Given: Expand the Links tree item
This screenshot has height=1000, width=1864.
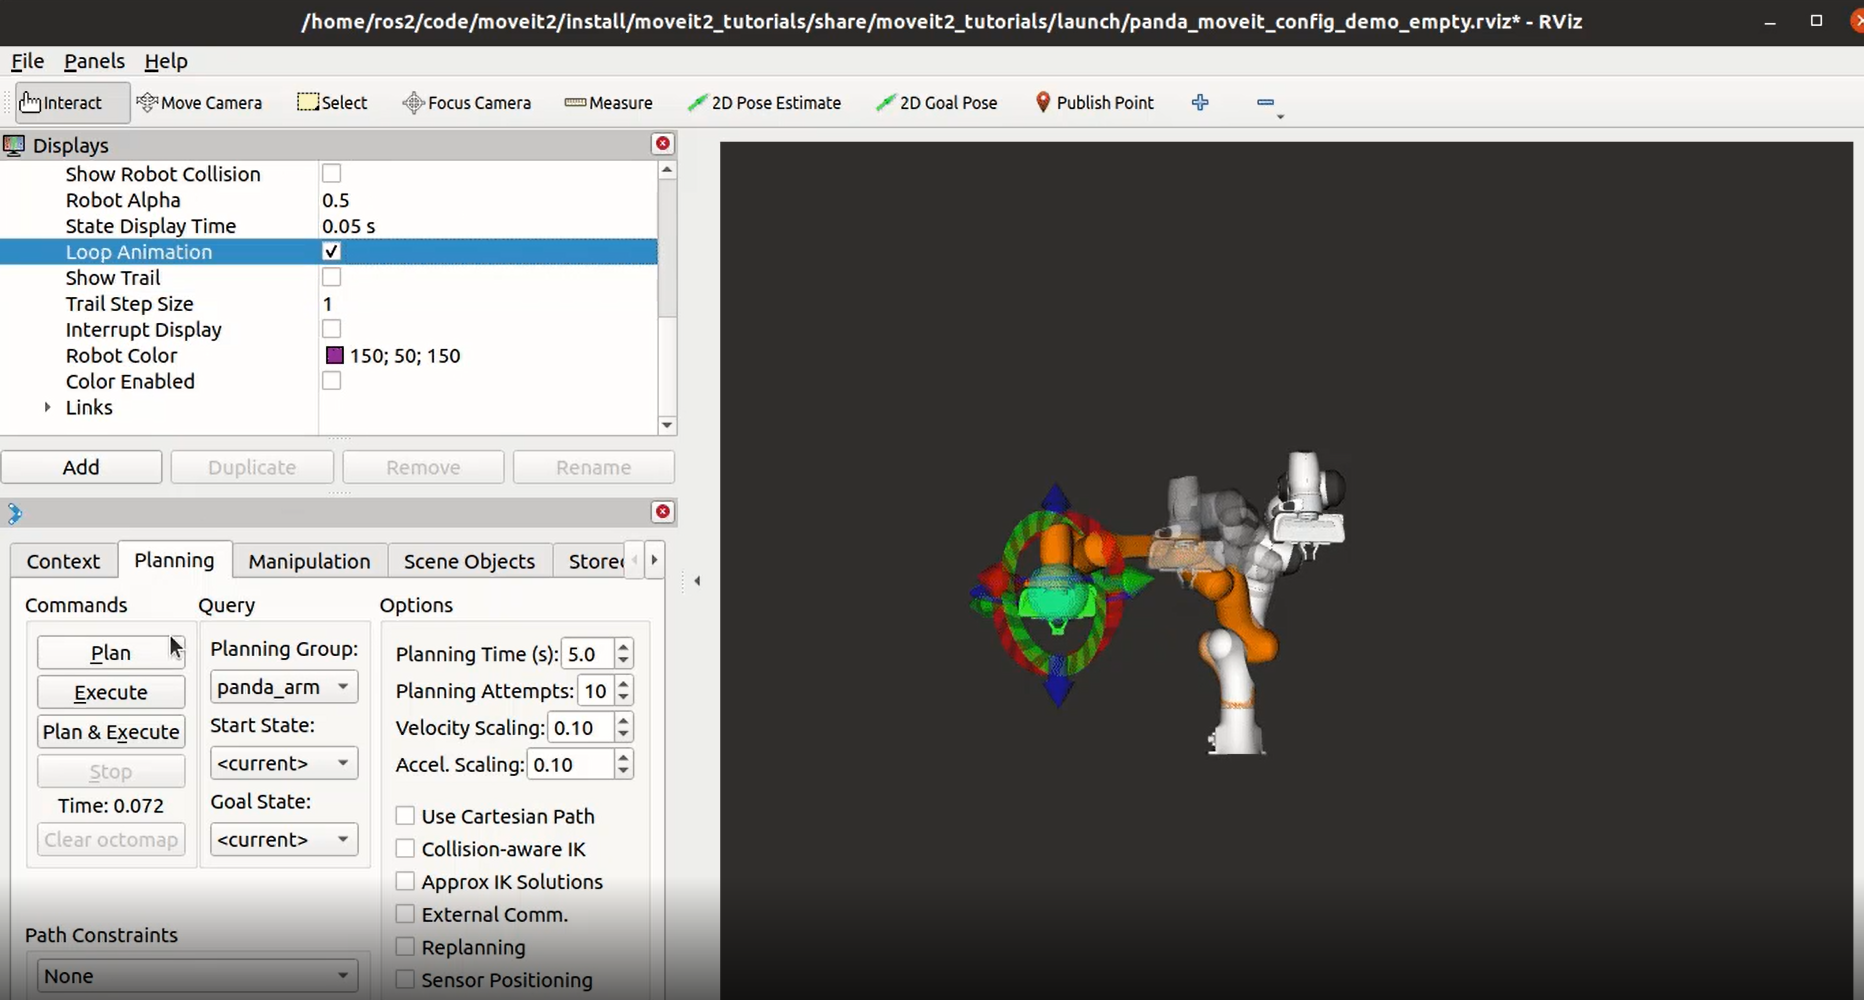Looking at the screenshot, I should click(47, 407).
